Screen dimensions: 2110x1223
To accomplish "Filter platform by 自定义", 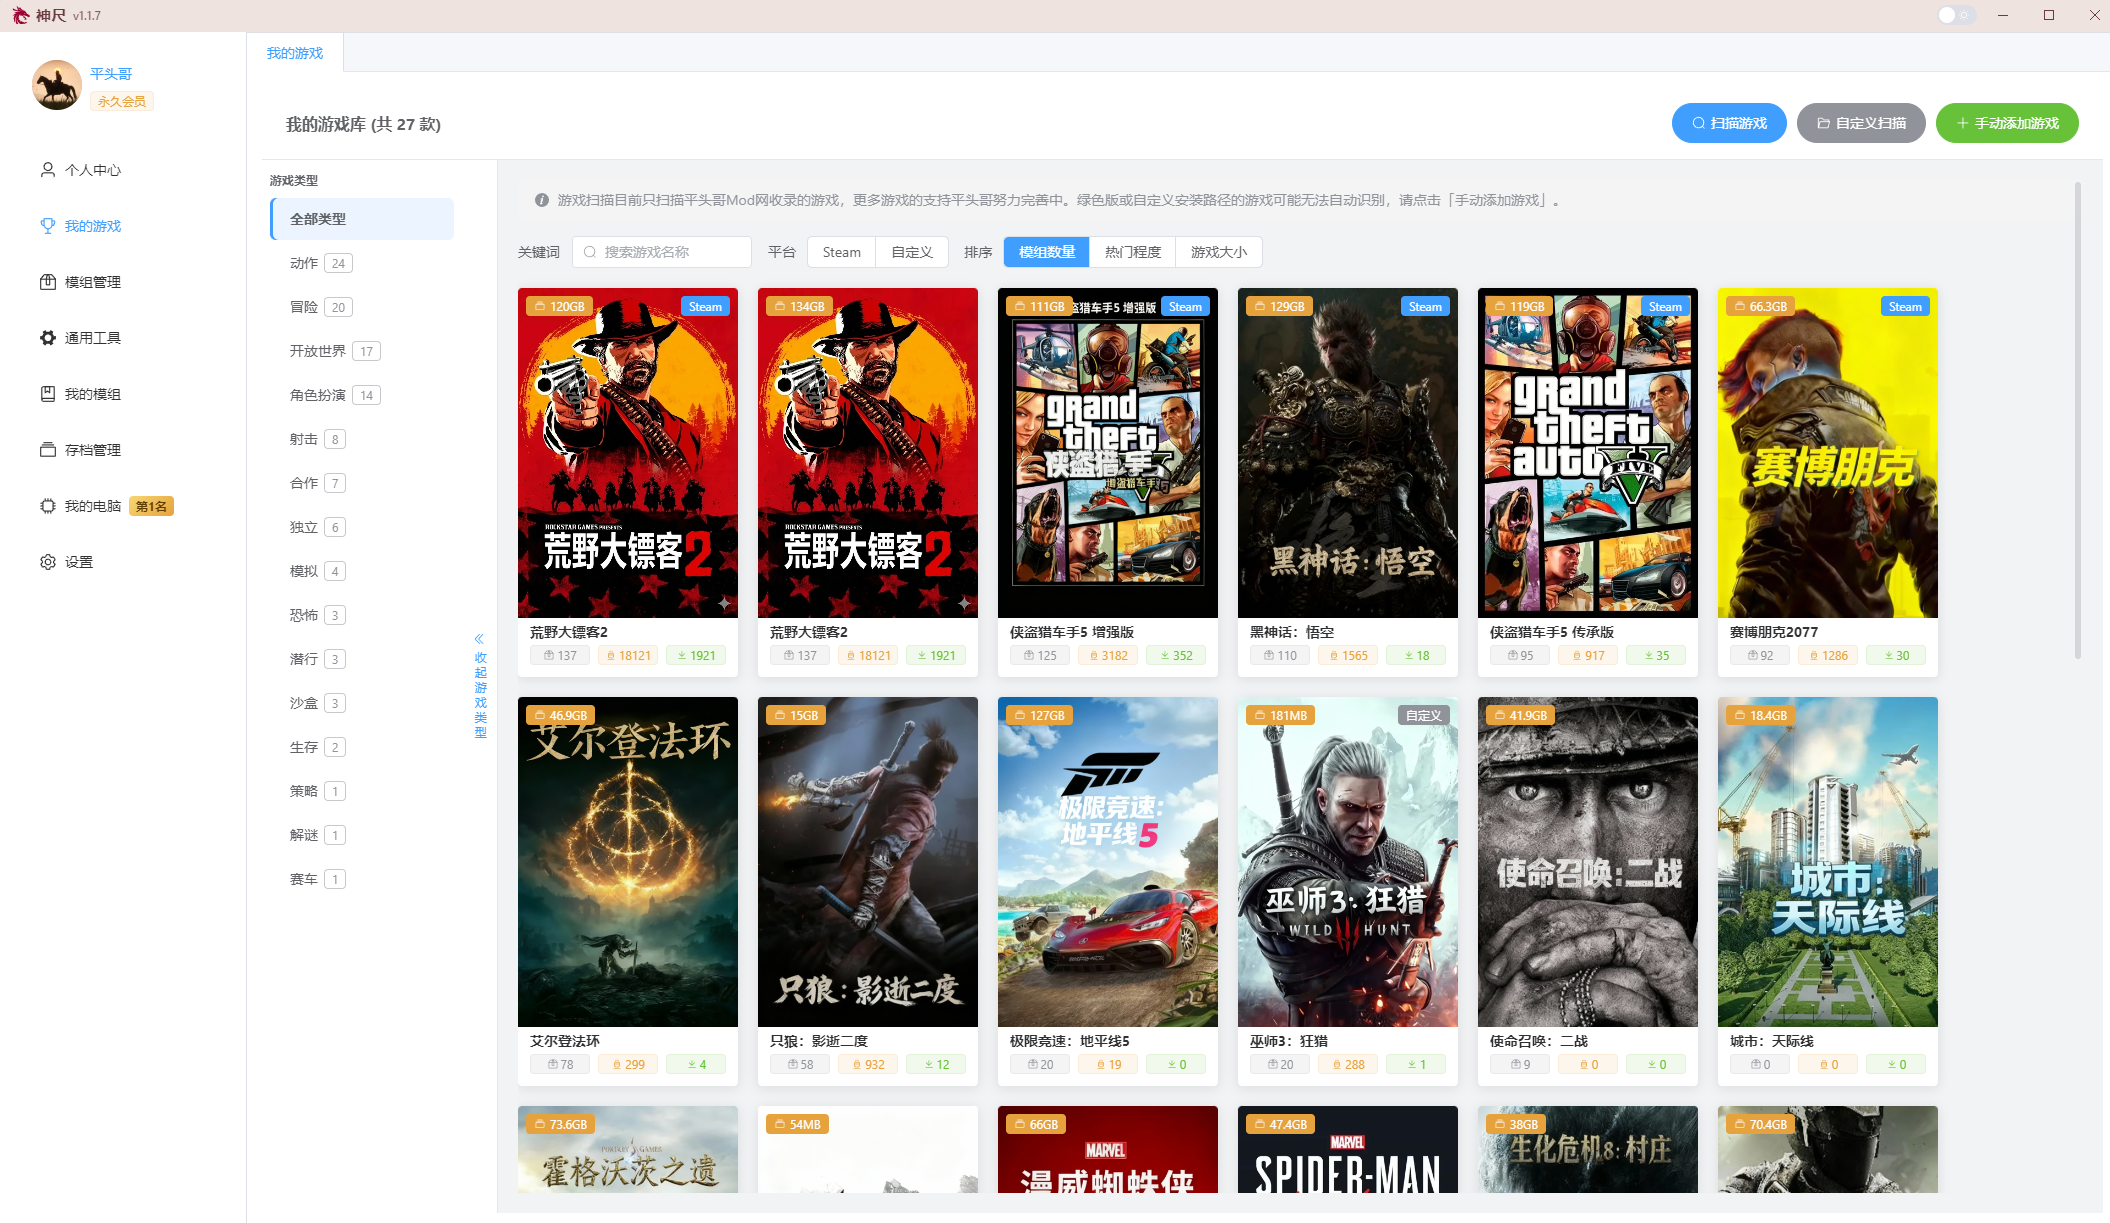I will coord(911,252).
